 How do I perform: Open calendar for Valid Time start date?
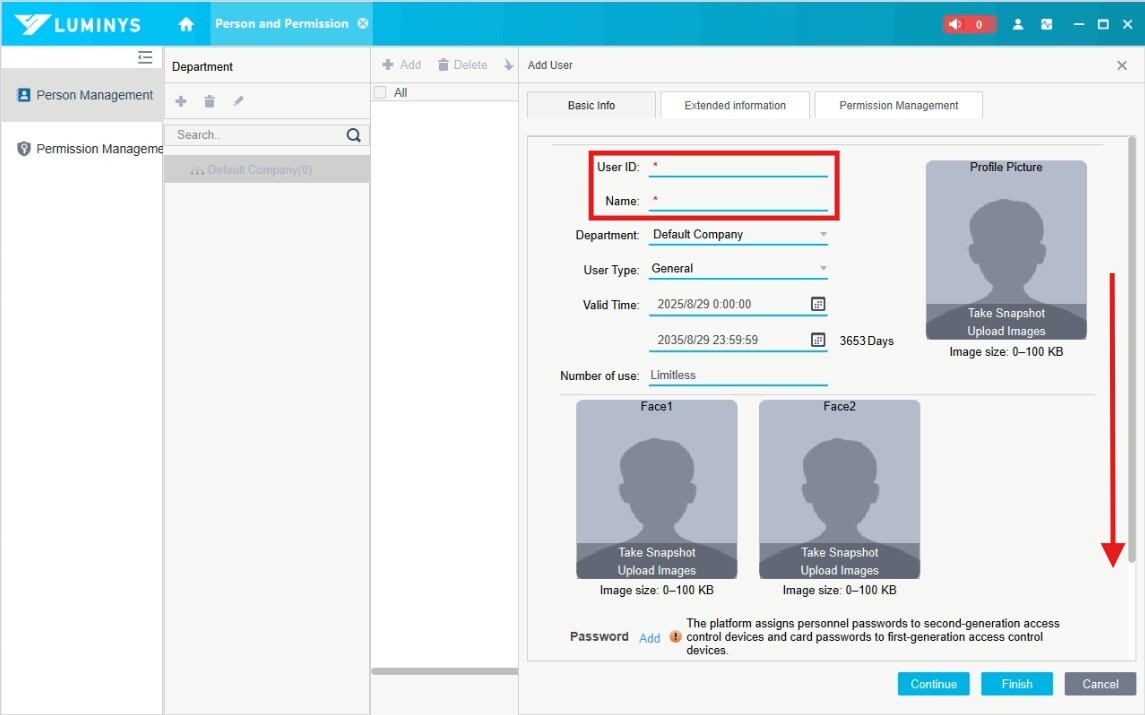point(817,304)
